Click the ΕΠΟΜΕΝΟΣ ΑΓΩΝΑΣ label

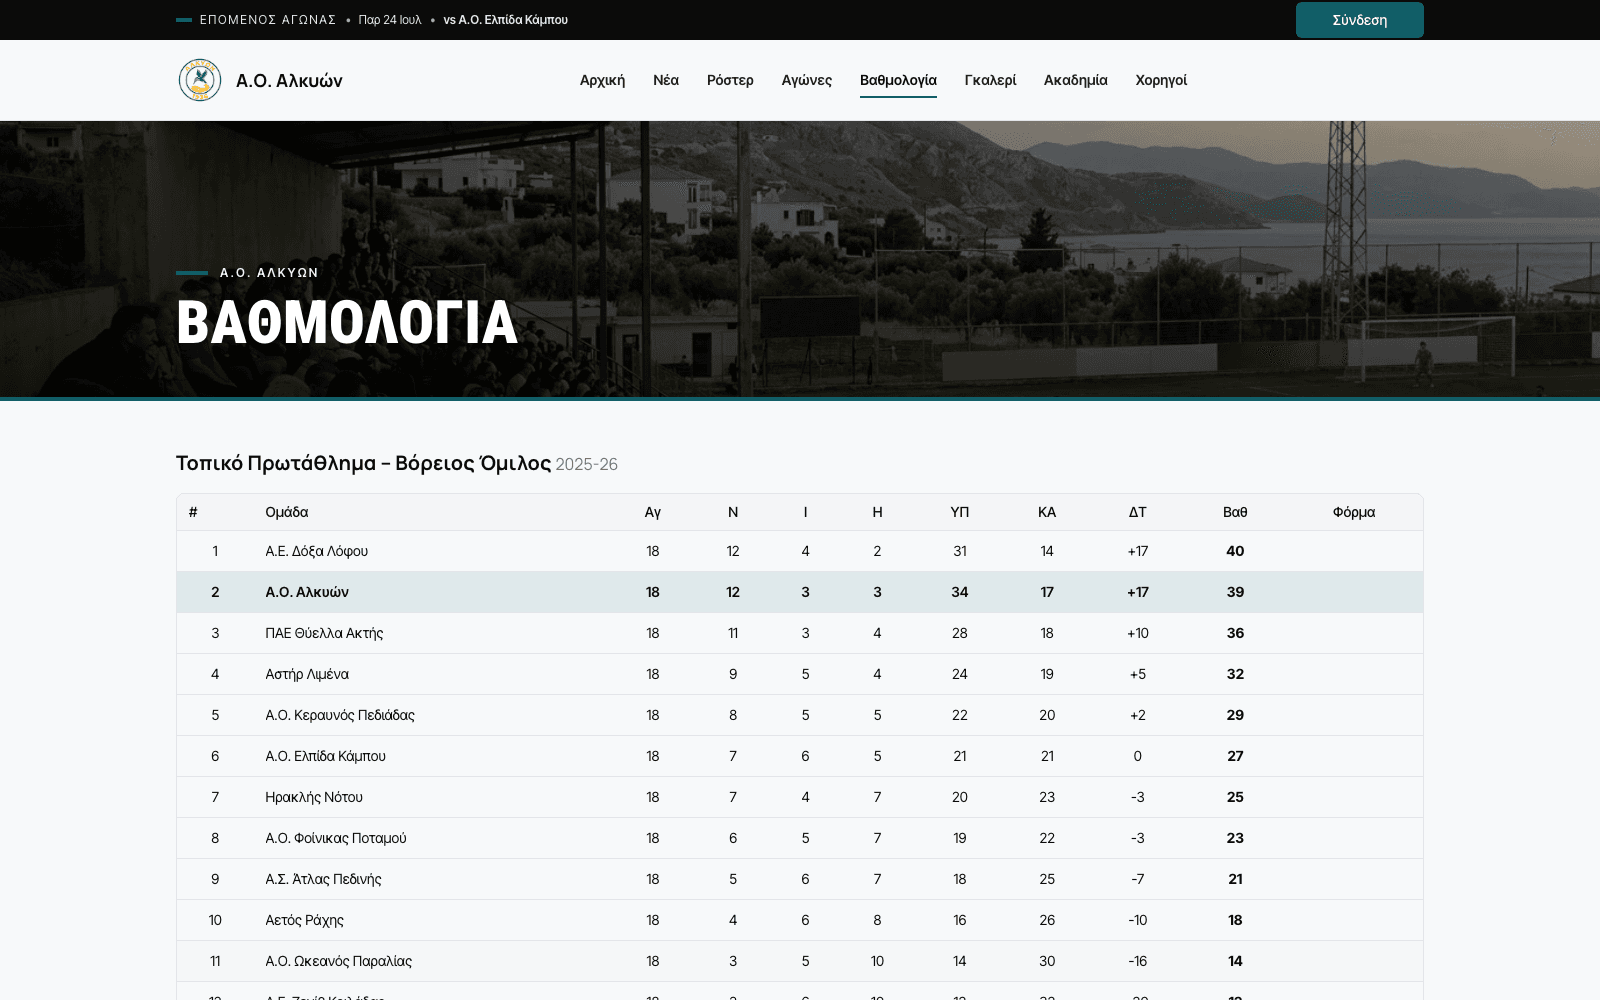[268, 20]
